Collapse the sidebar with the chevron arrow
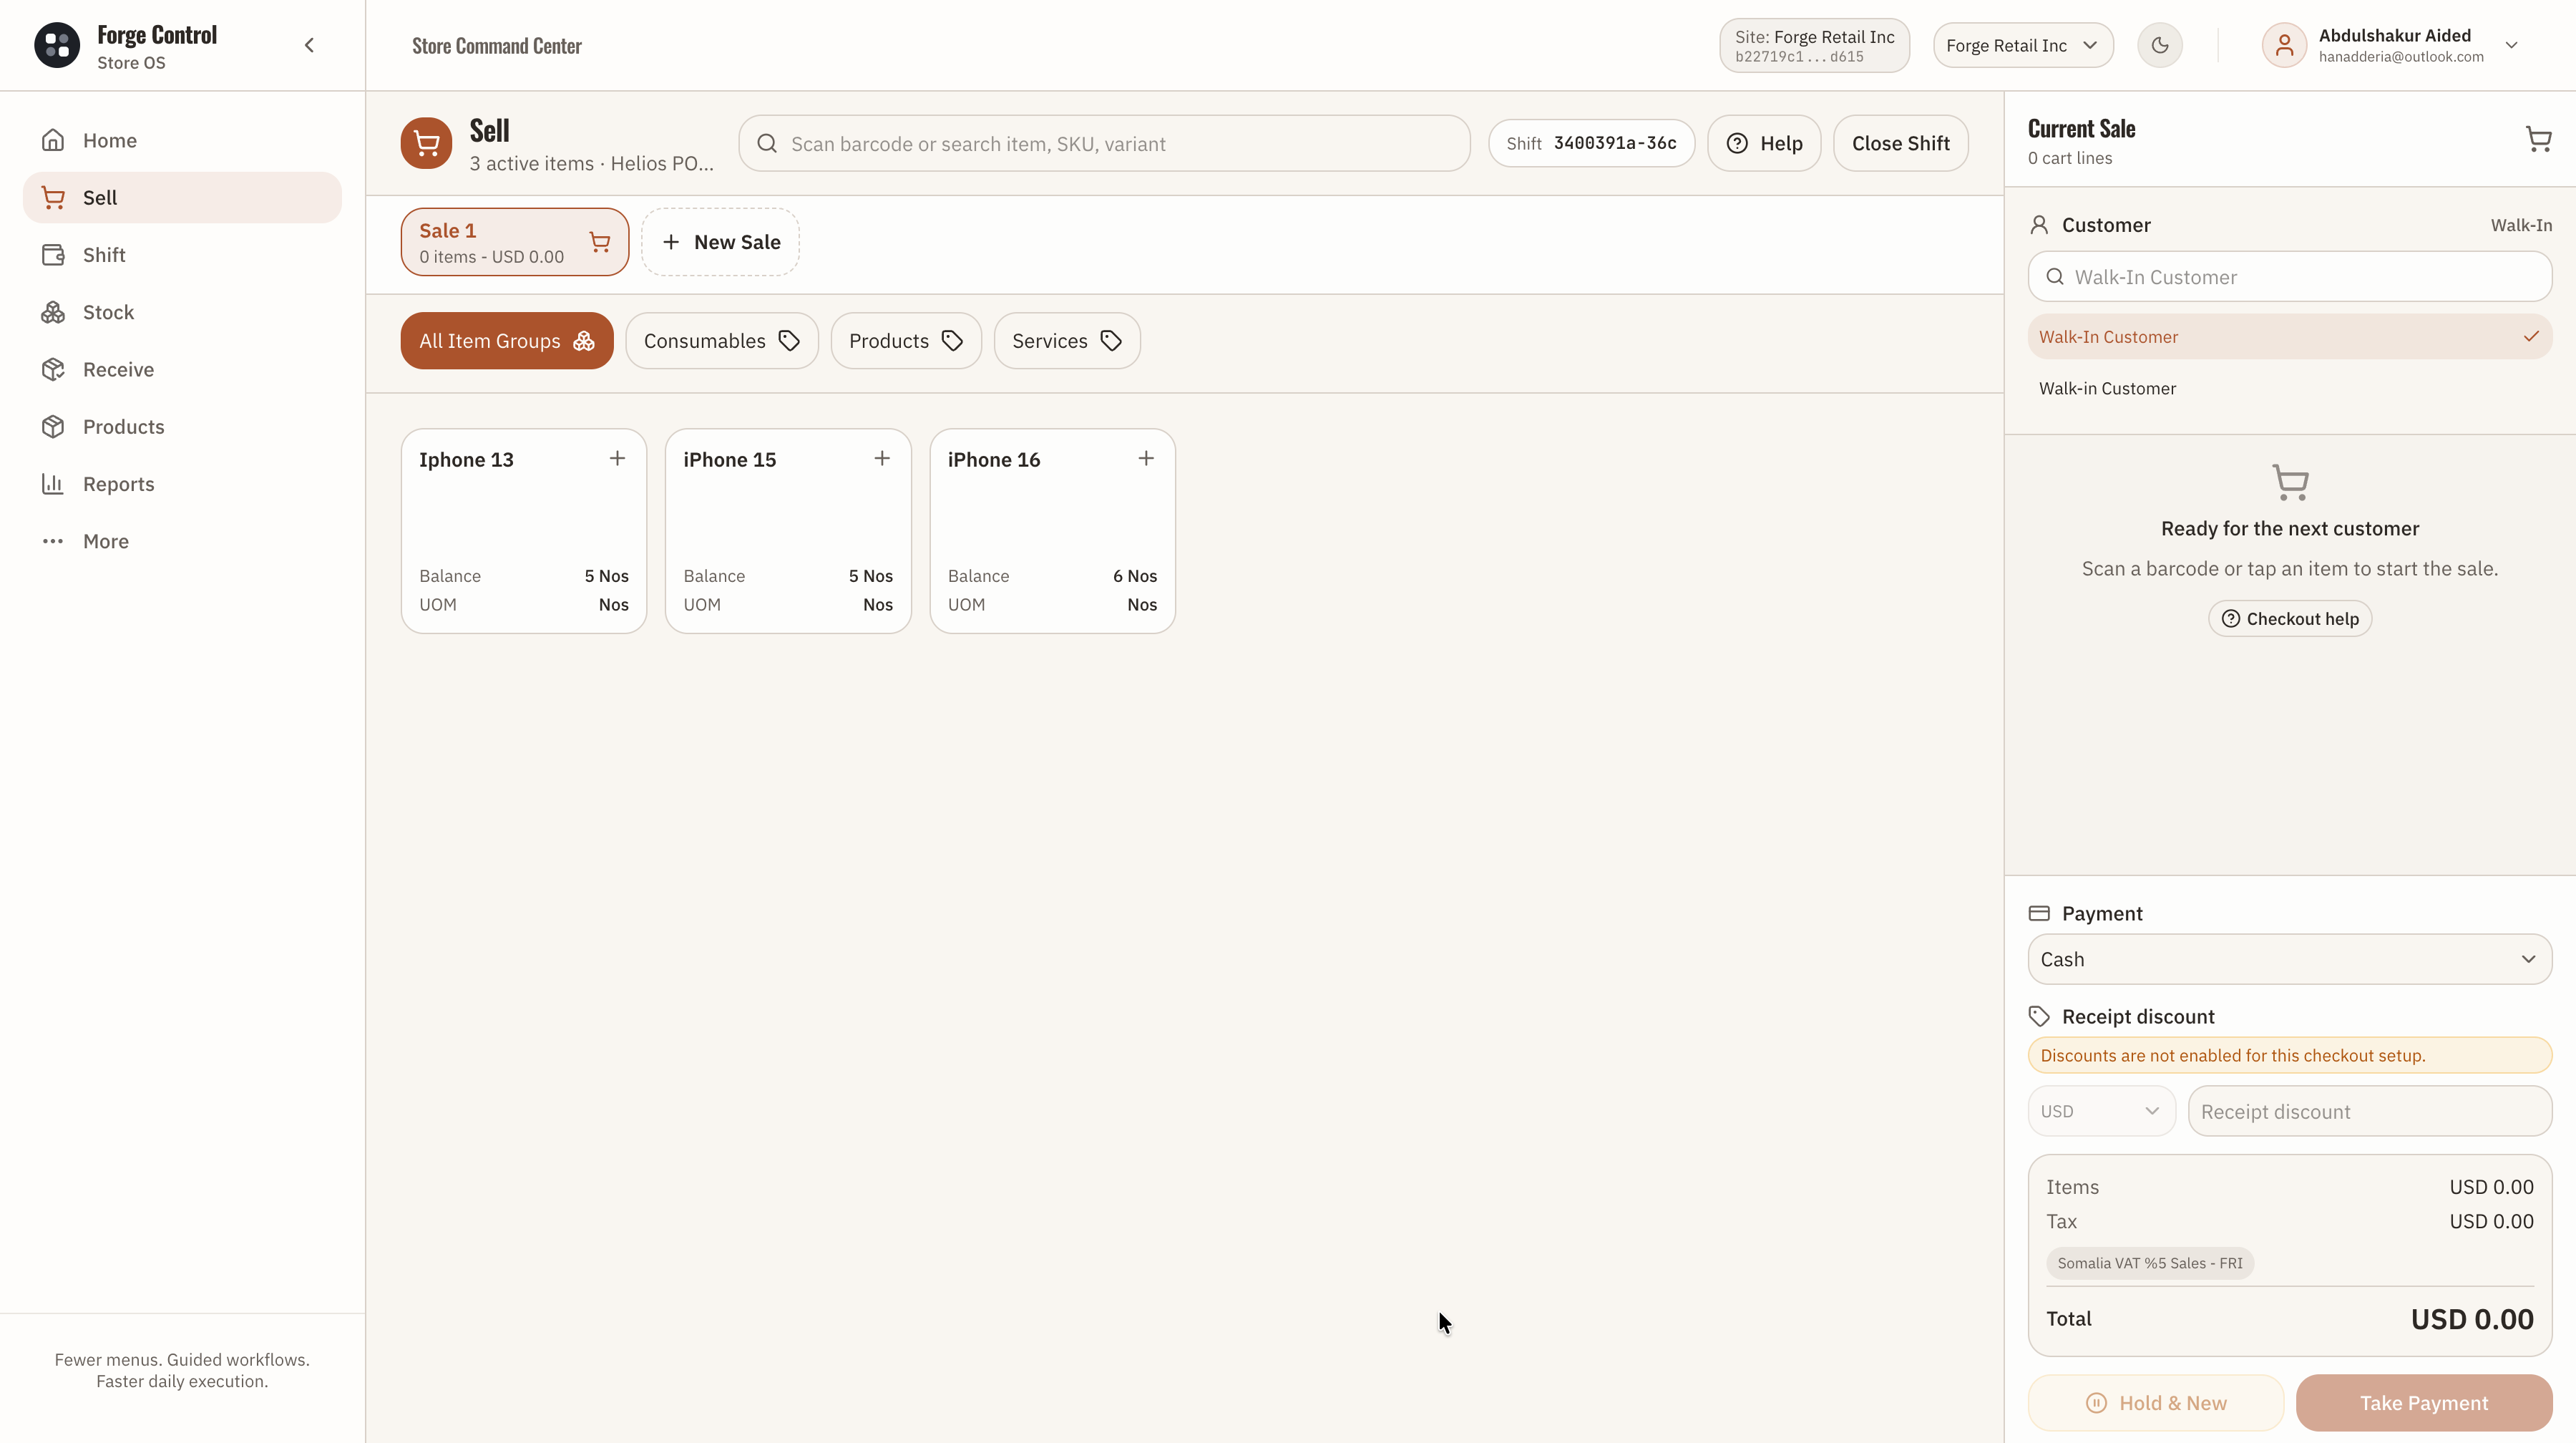Image resolution: width=2576 pixels, height=1443 pixels. click(309, 45)
